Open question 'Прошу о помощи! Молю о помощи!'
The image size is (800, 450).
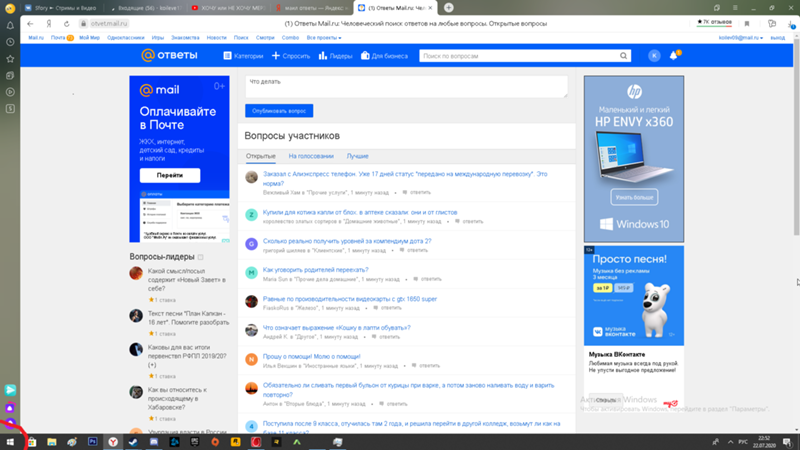pos(311,357)
